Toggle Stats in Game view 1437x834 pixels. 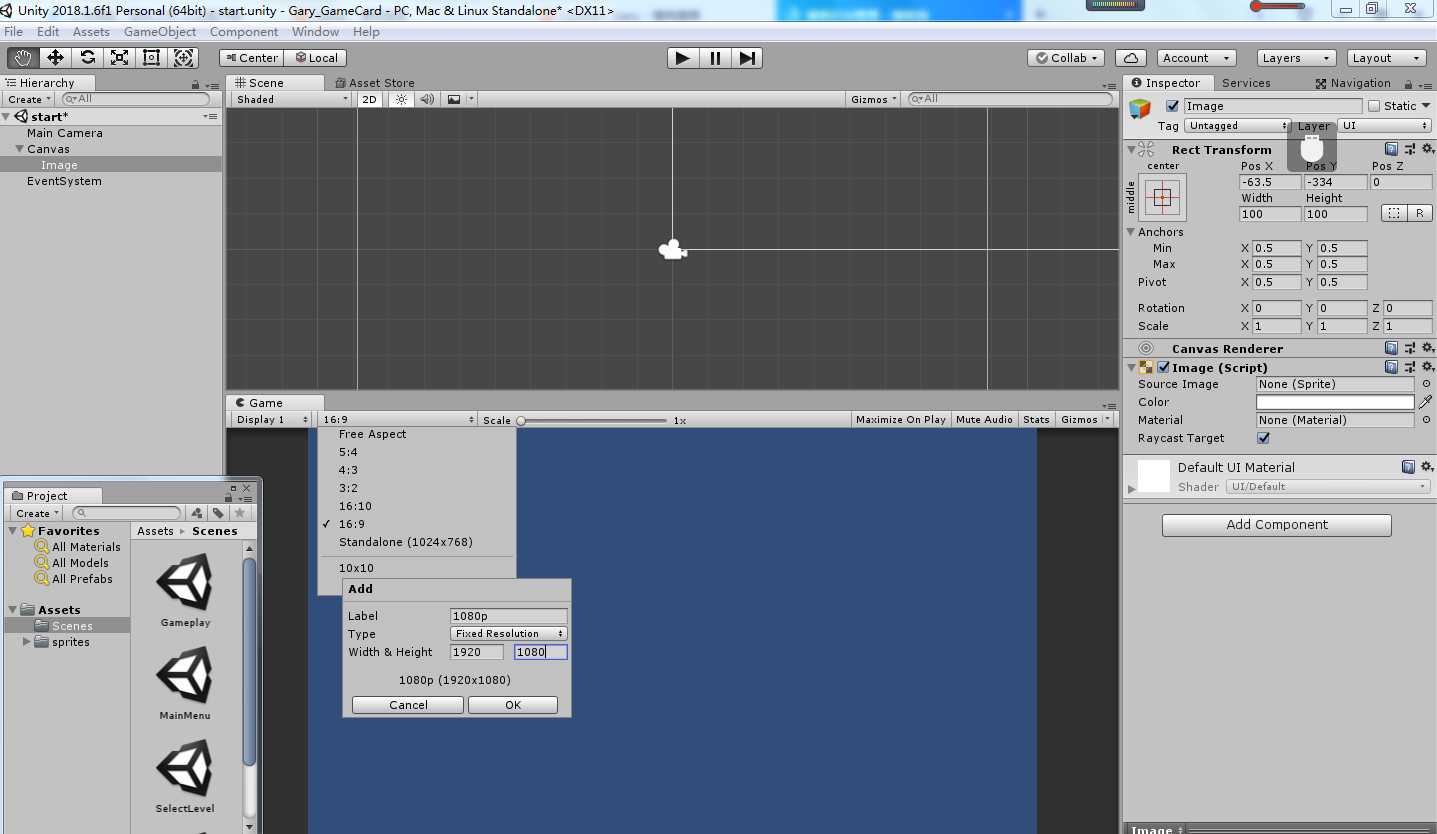1036,419
